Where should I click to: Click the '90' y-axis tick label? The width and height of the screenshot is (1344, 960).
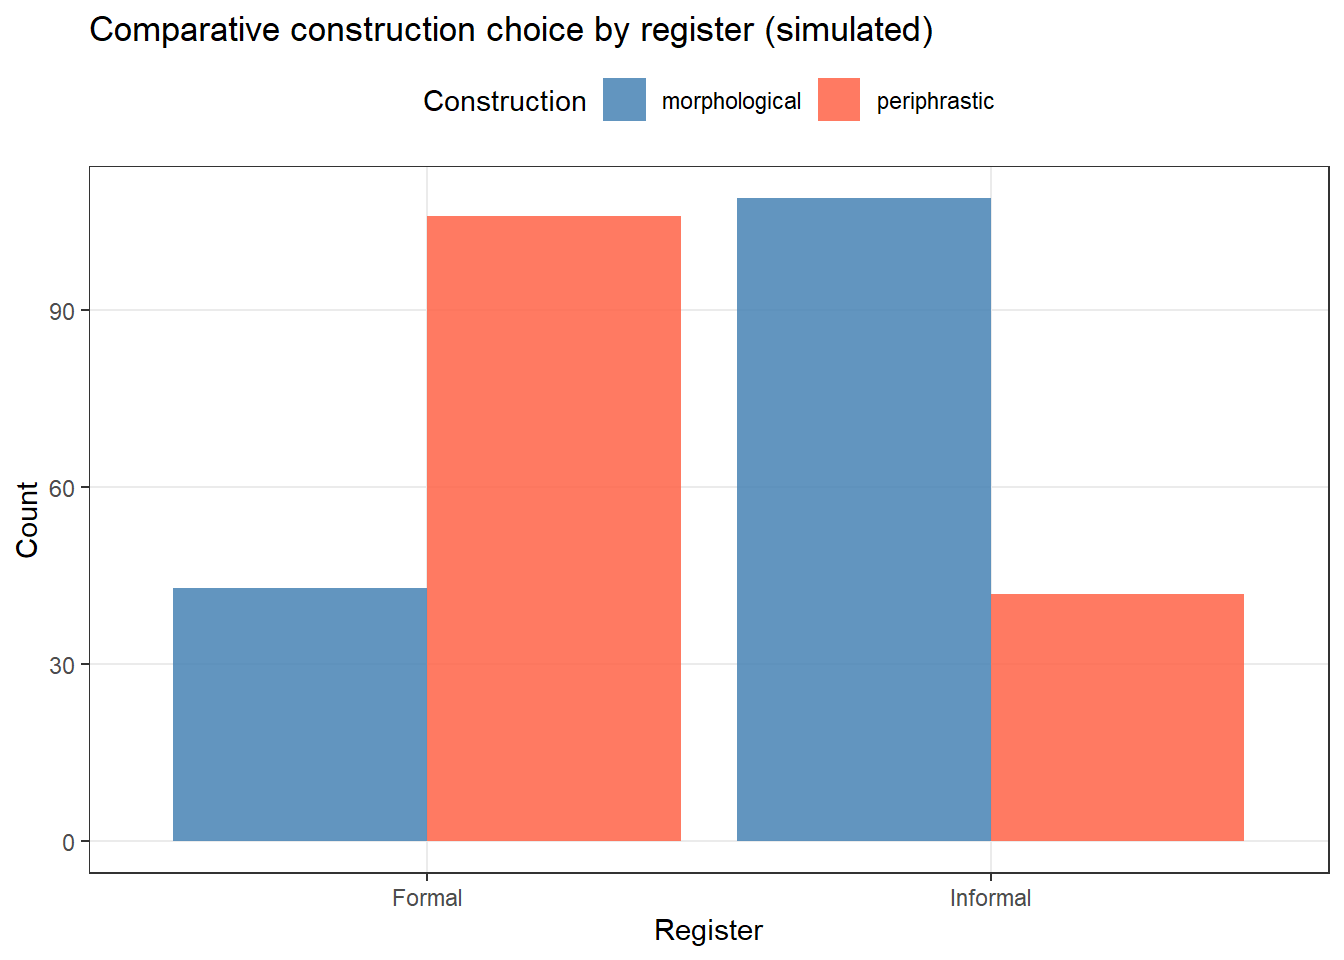tap(62, 311)
